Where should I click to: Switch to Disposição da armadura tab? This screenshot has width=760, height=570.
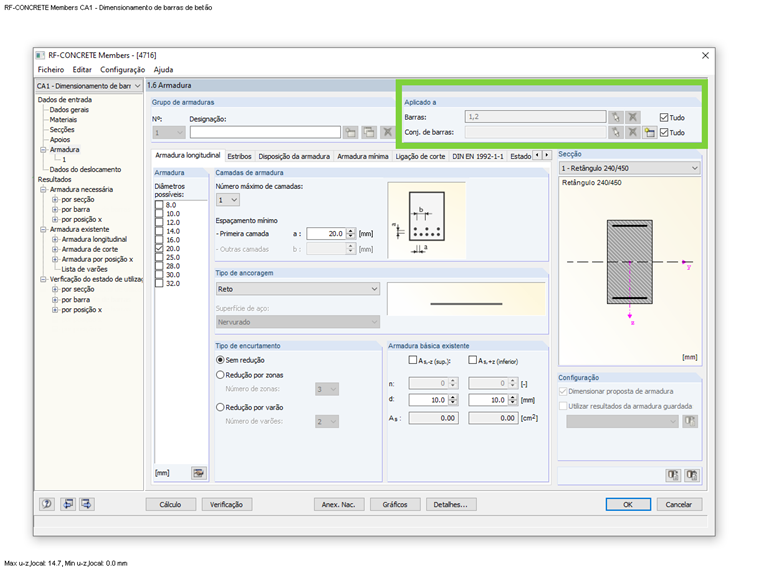(x=294, y=157)
